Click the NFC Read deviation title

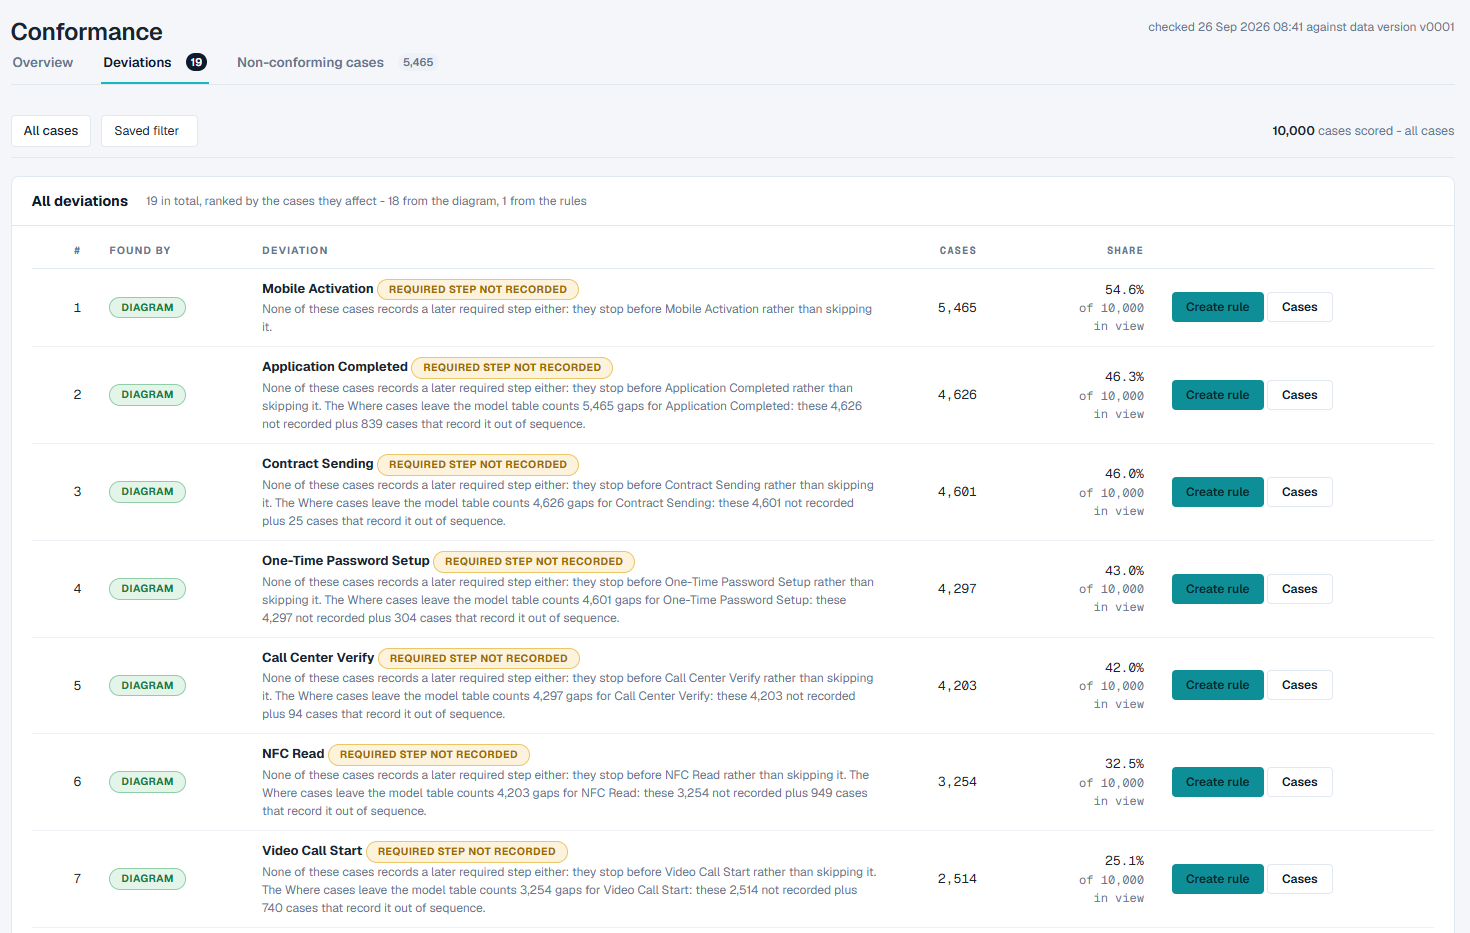(x=293, y=754)
